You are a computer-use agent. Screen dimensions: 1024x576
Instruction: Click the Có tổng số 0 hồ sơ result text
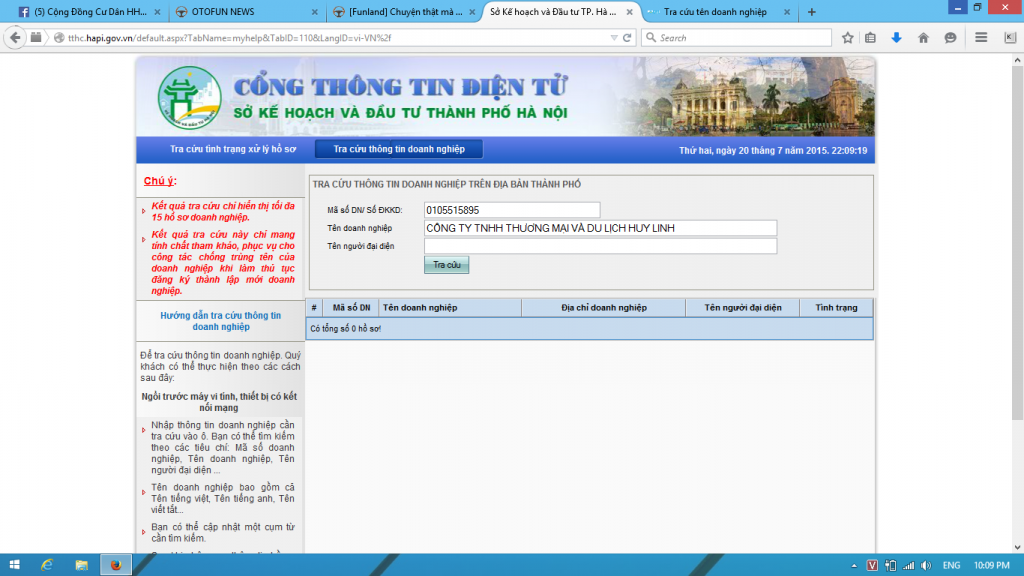pos(345,328)
